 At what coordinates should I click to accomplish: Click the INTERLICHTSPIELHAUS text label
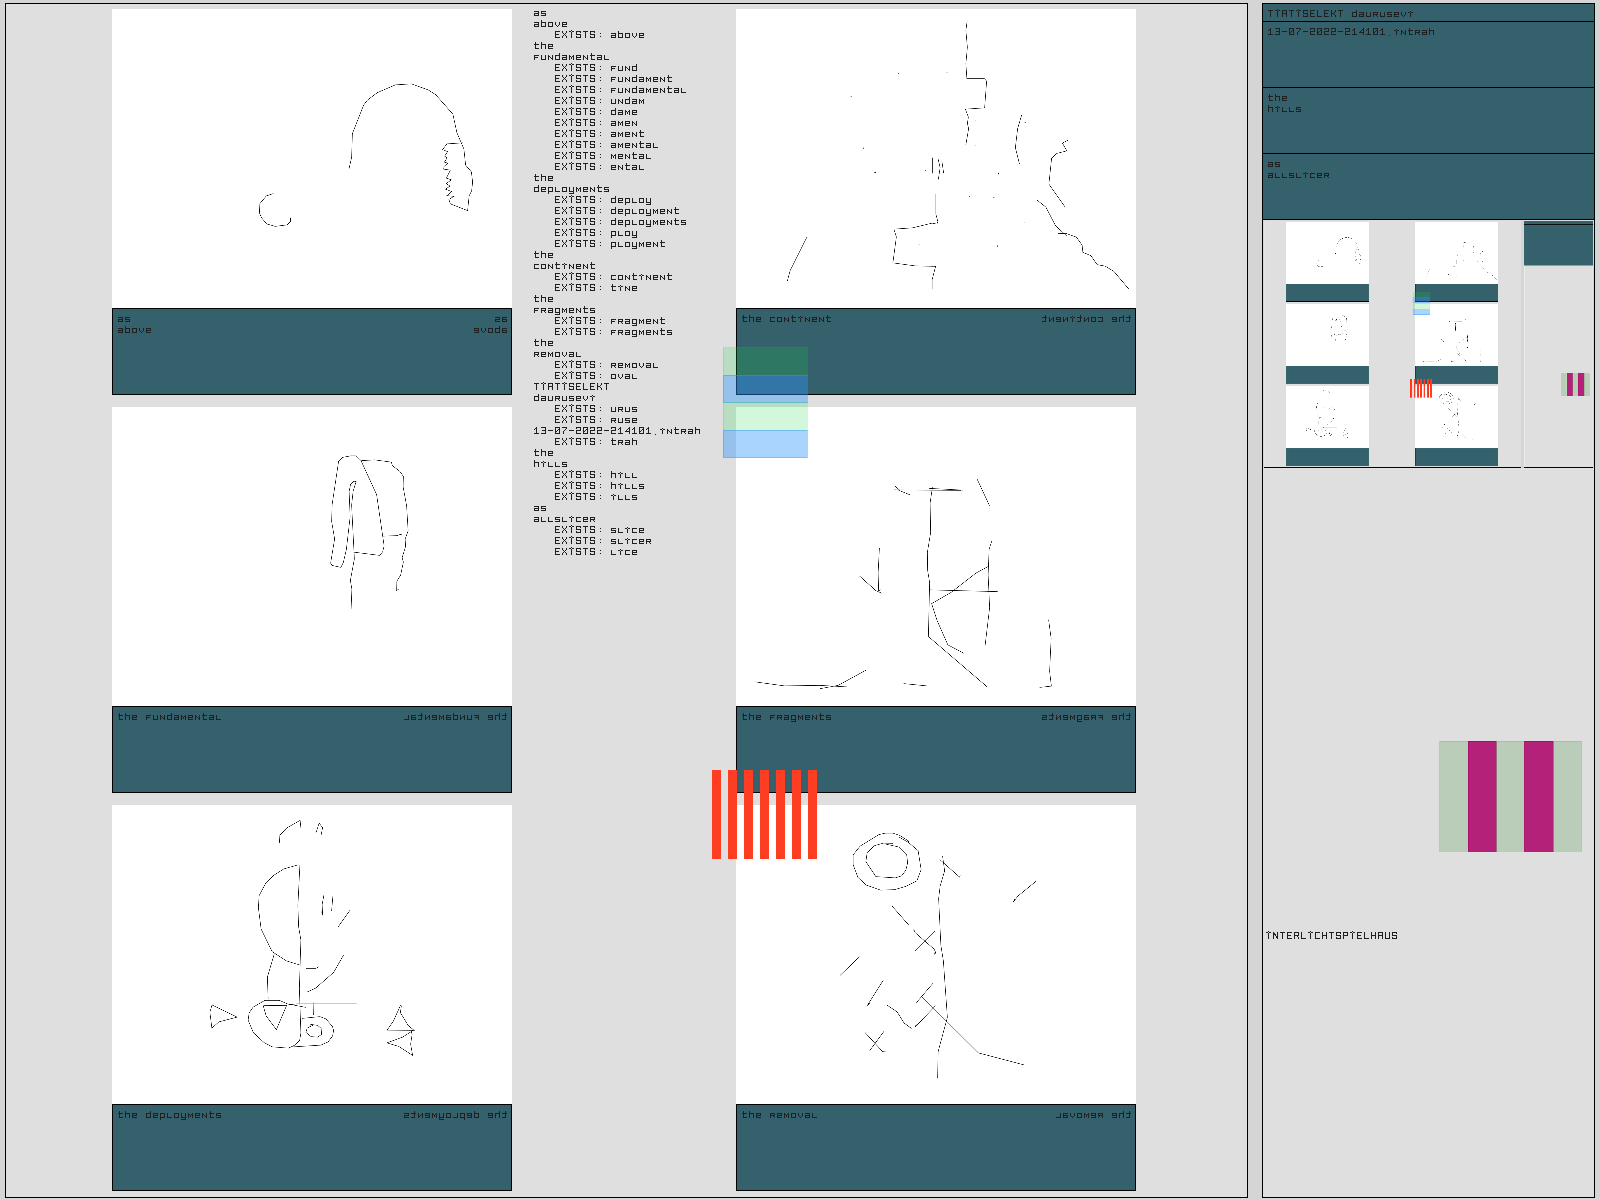click(1332, 936)
